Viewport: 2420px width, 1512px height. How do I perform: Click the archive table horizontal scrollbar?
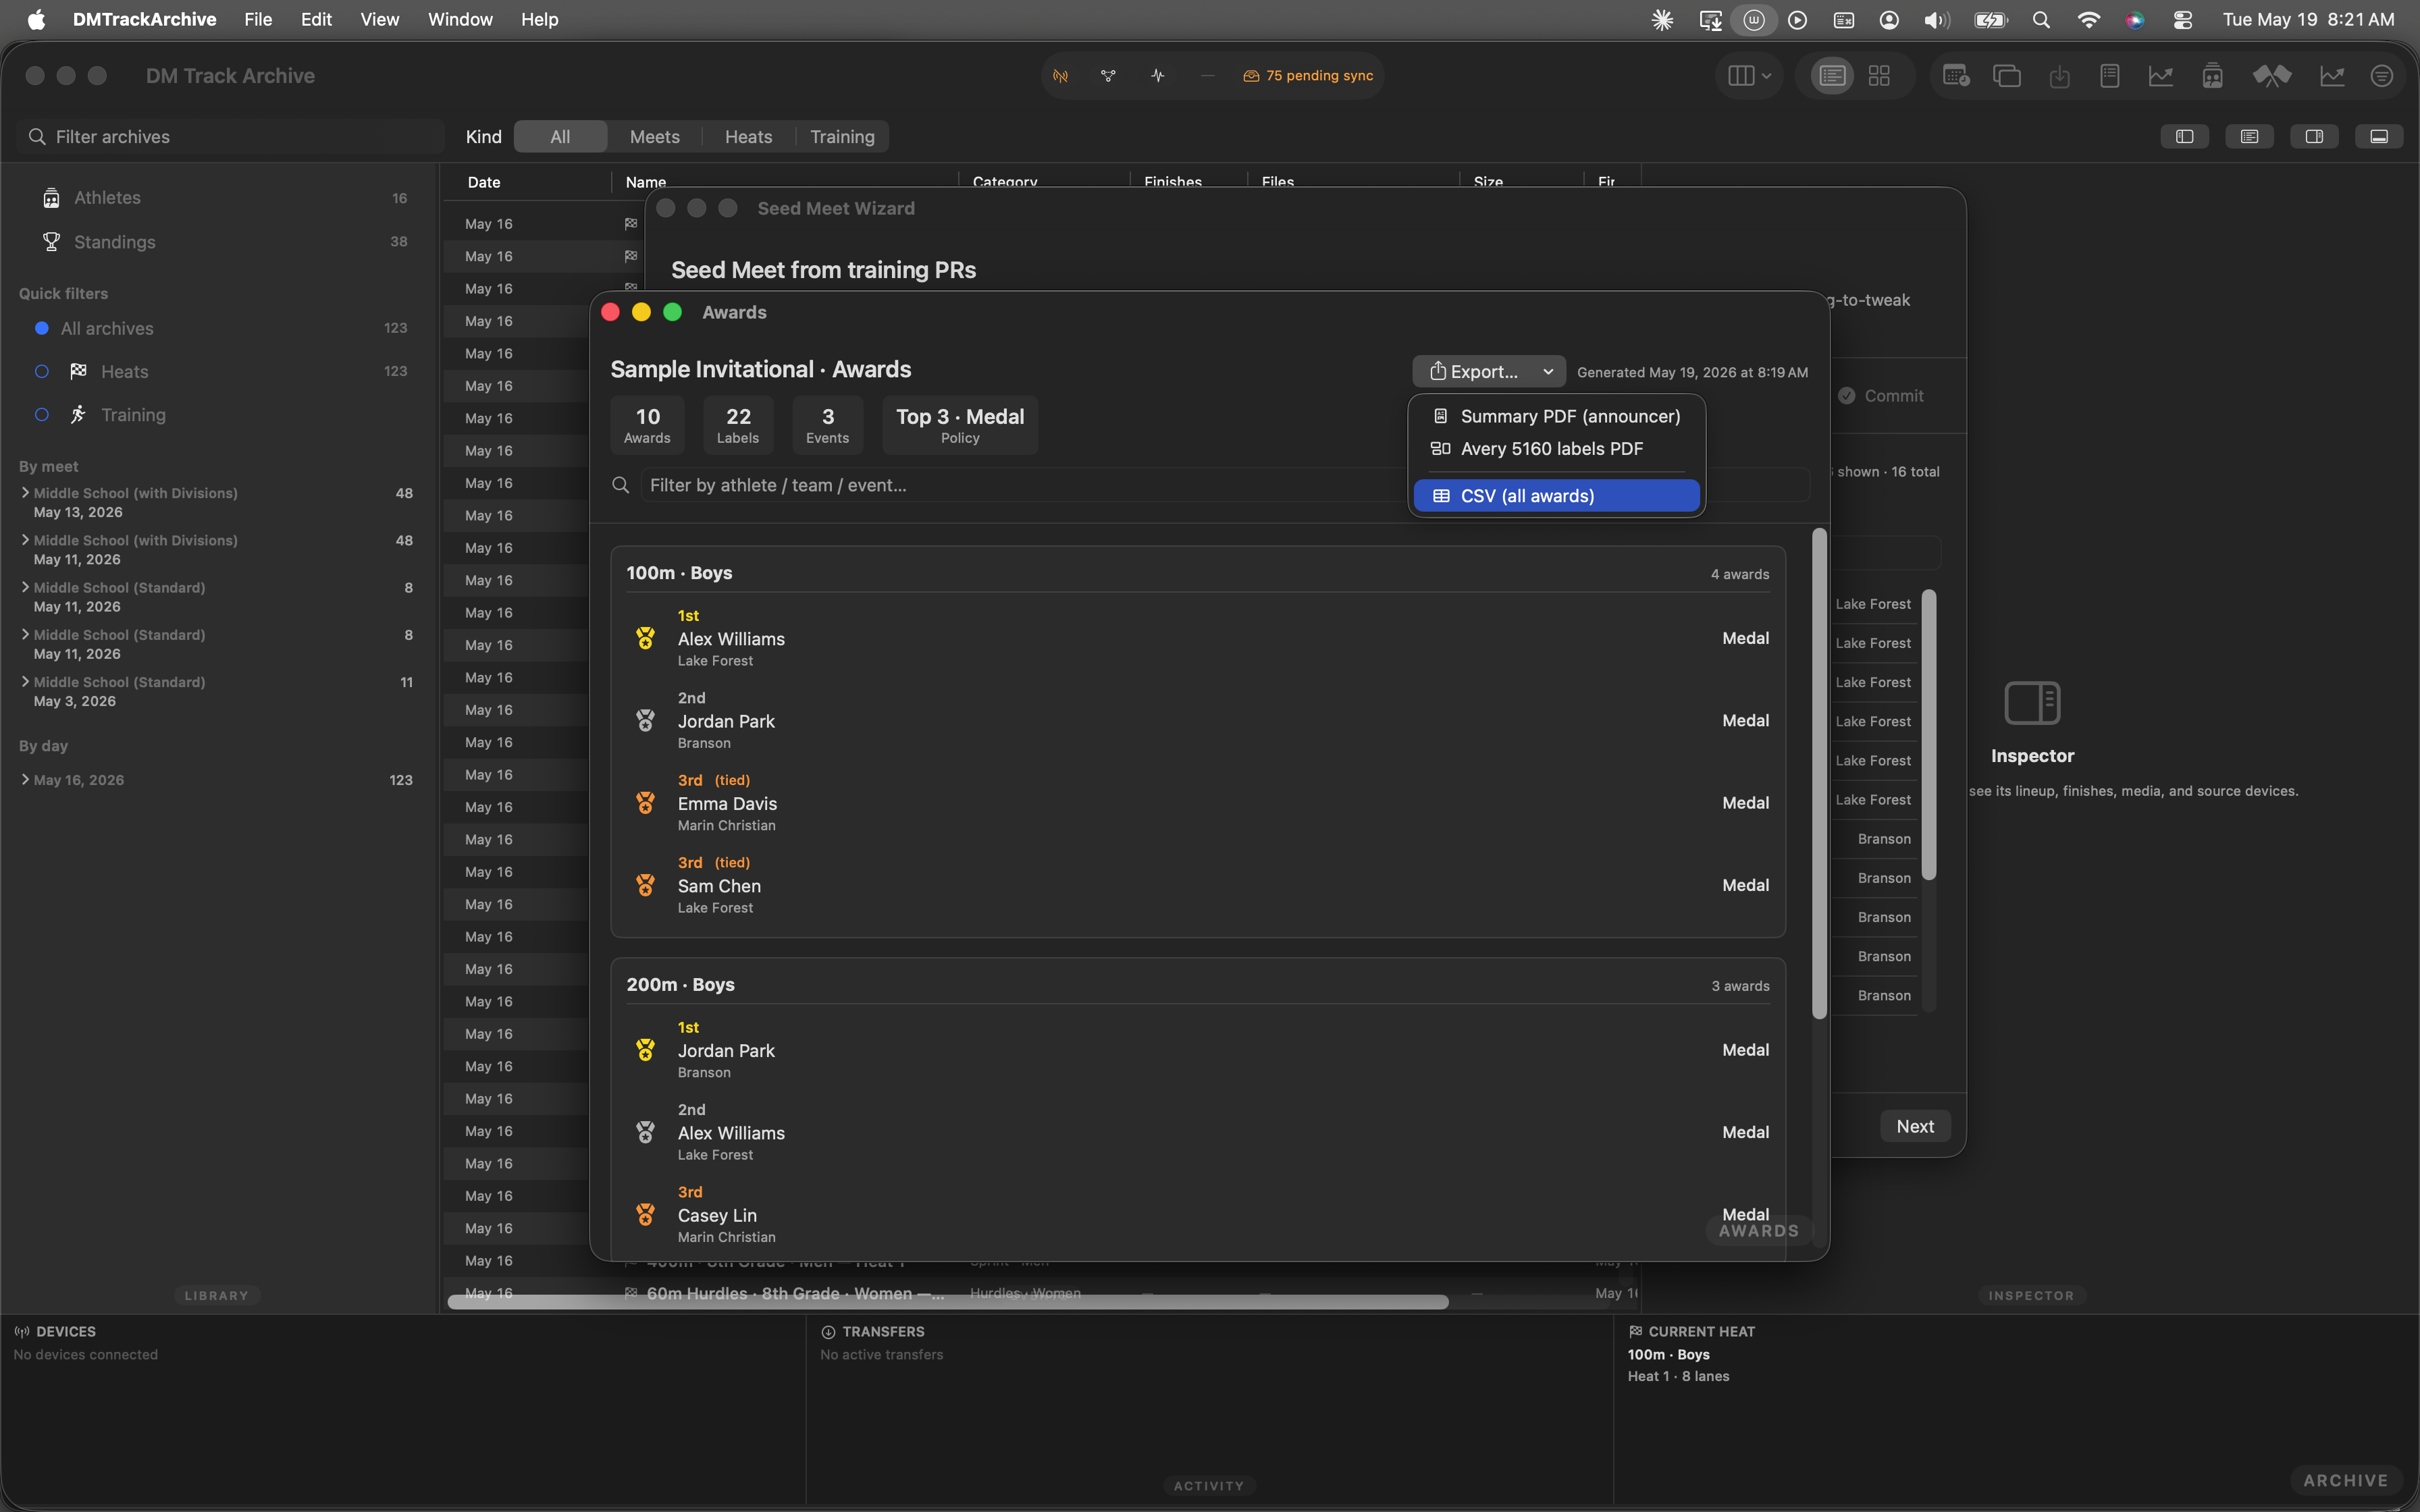click(947, 1302)
